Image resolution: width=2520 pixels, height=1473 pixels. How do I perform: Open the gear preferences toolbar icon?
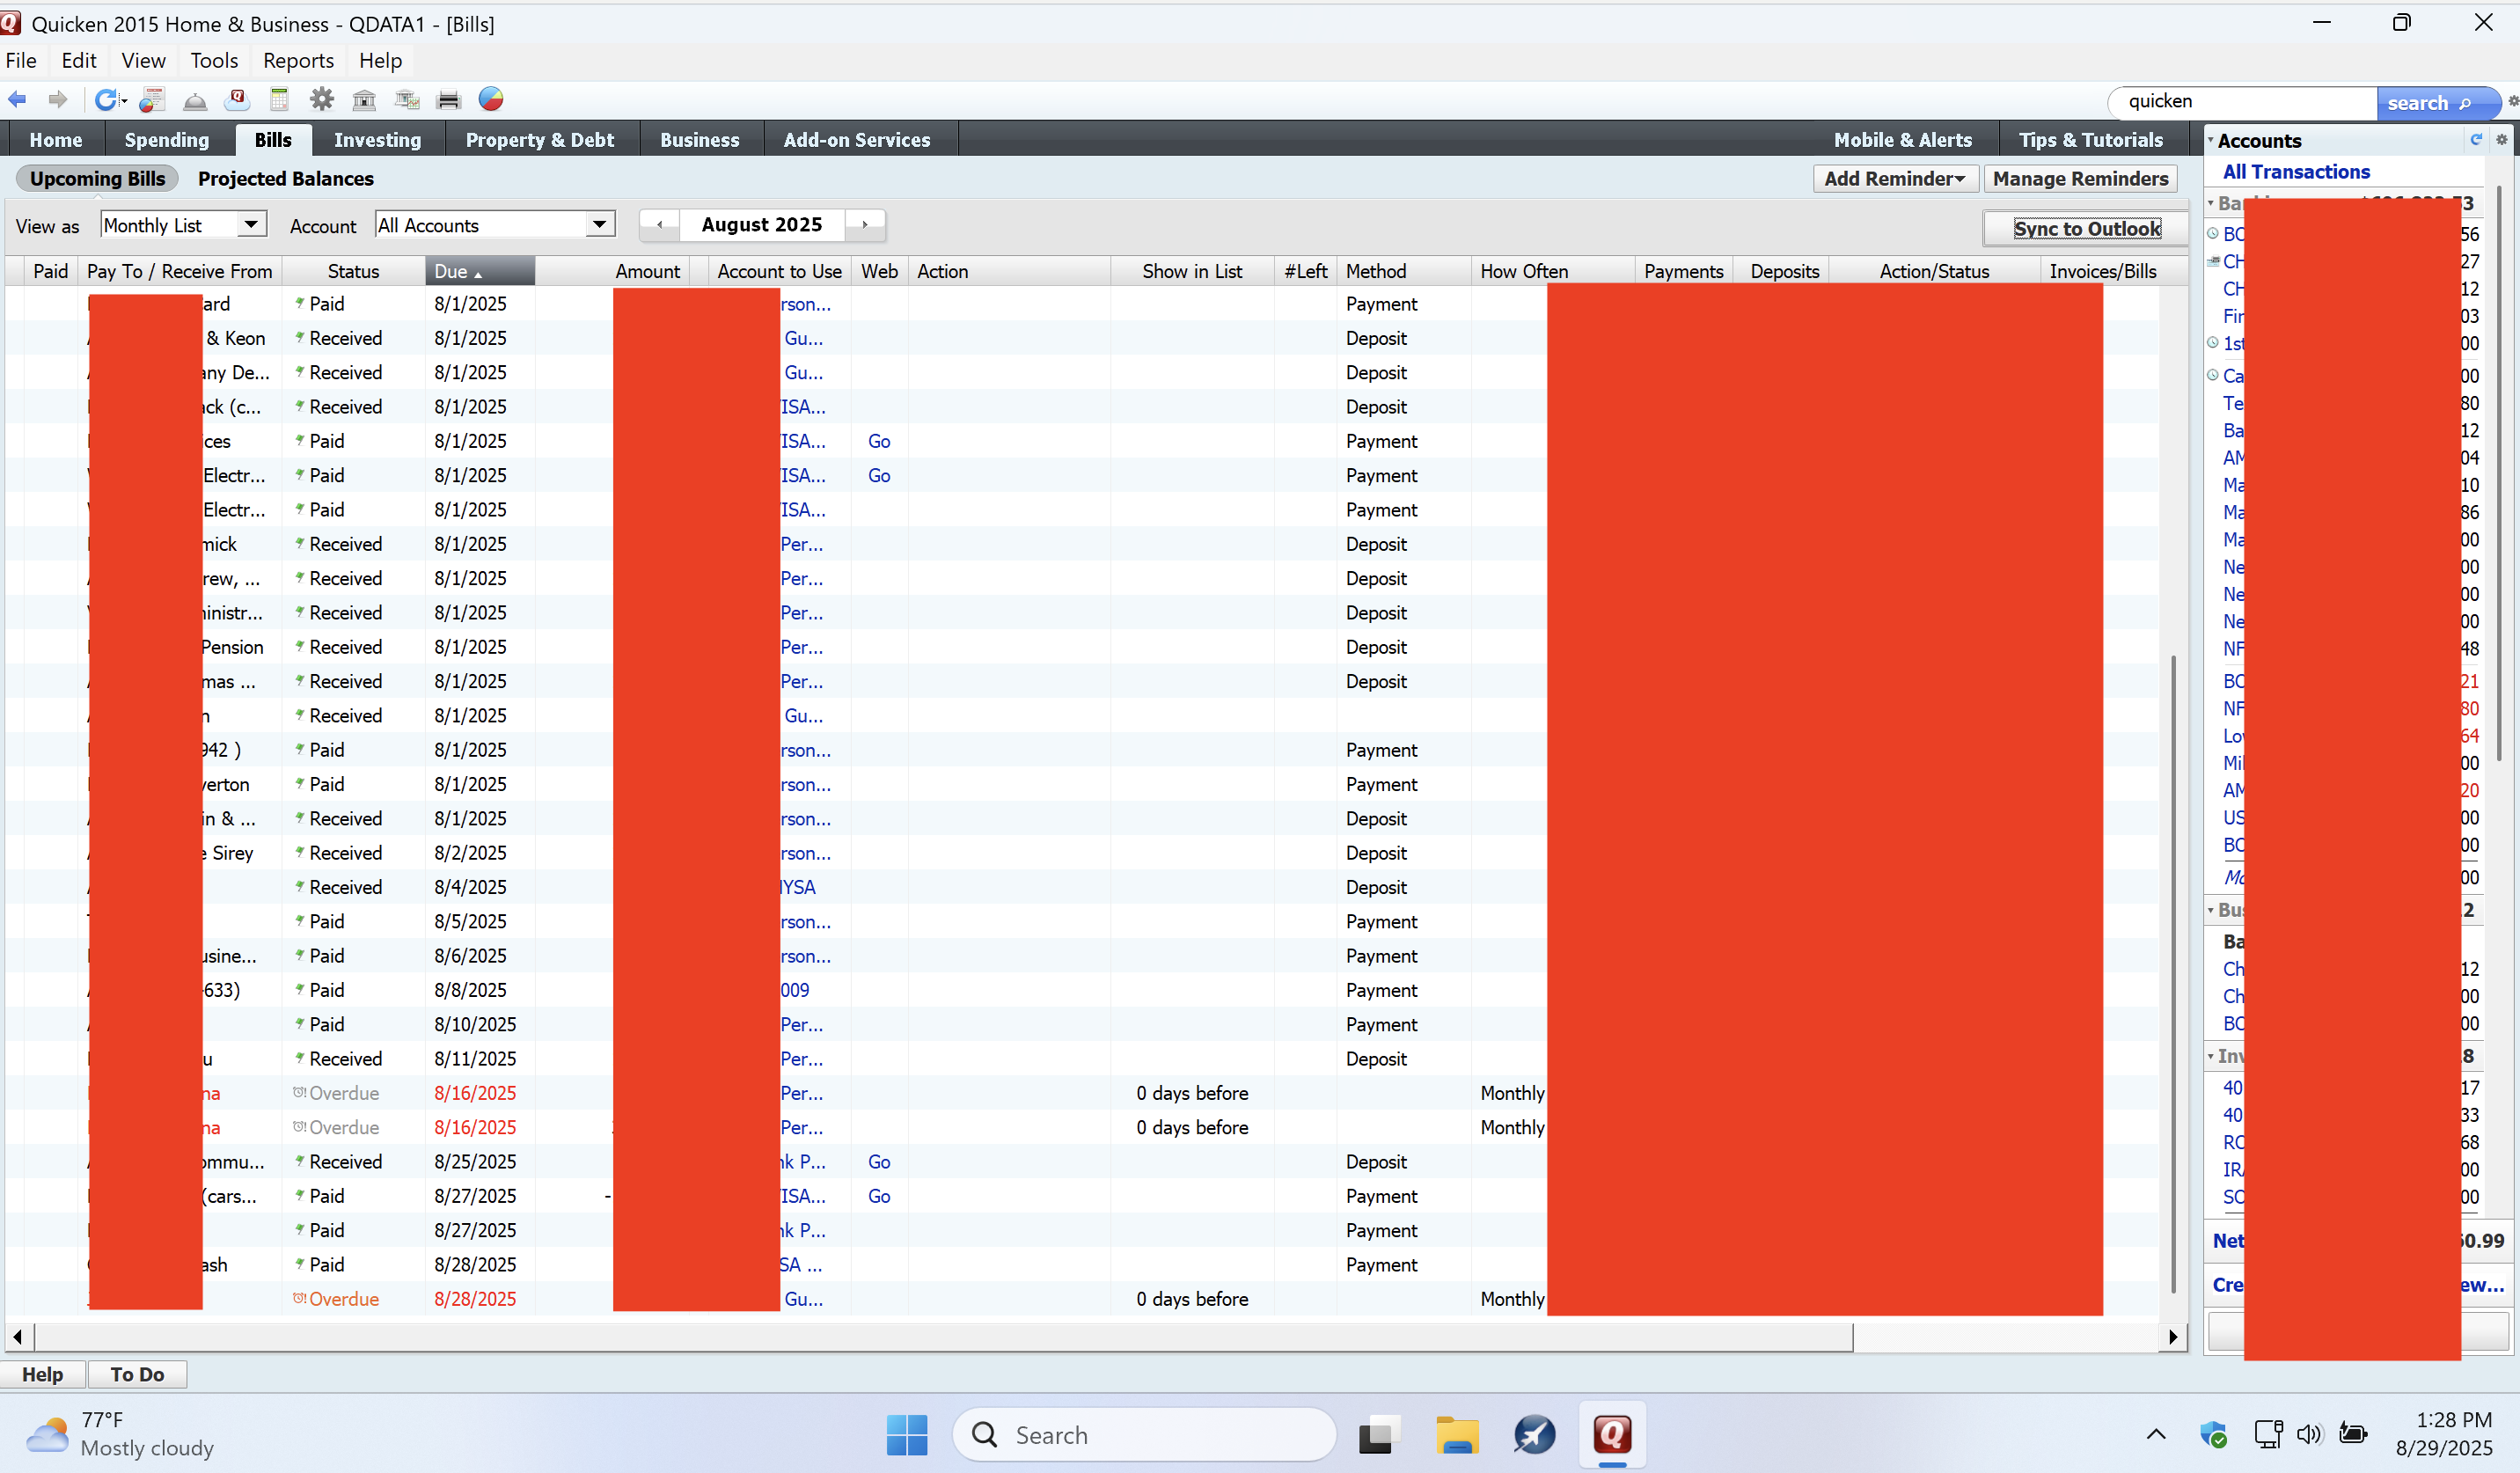(x=321, y=100)
